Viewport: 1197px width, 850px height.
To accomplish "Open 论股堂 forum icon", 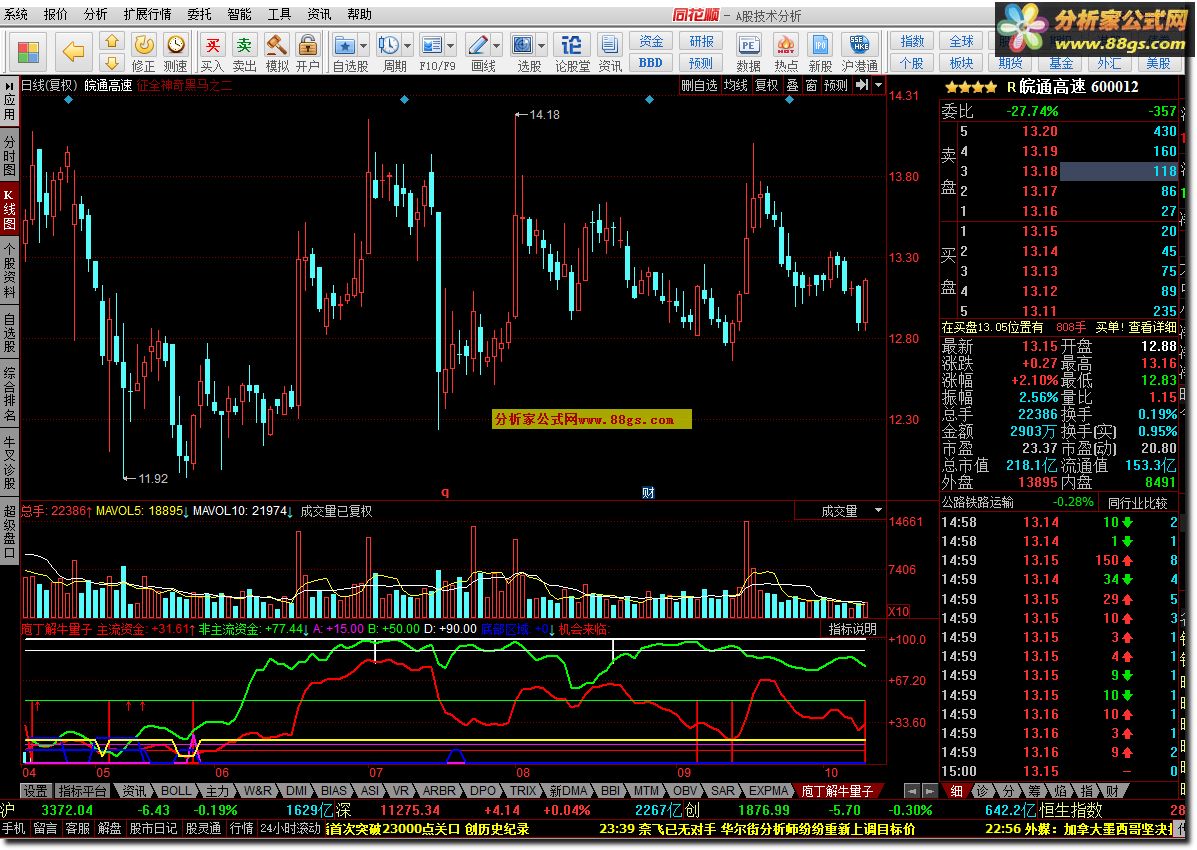I will [x=572, y=53].
